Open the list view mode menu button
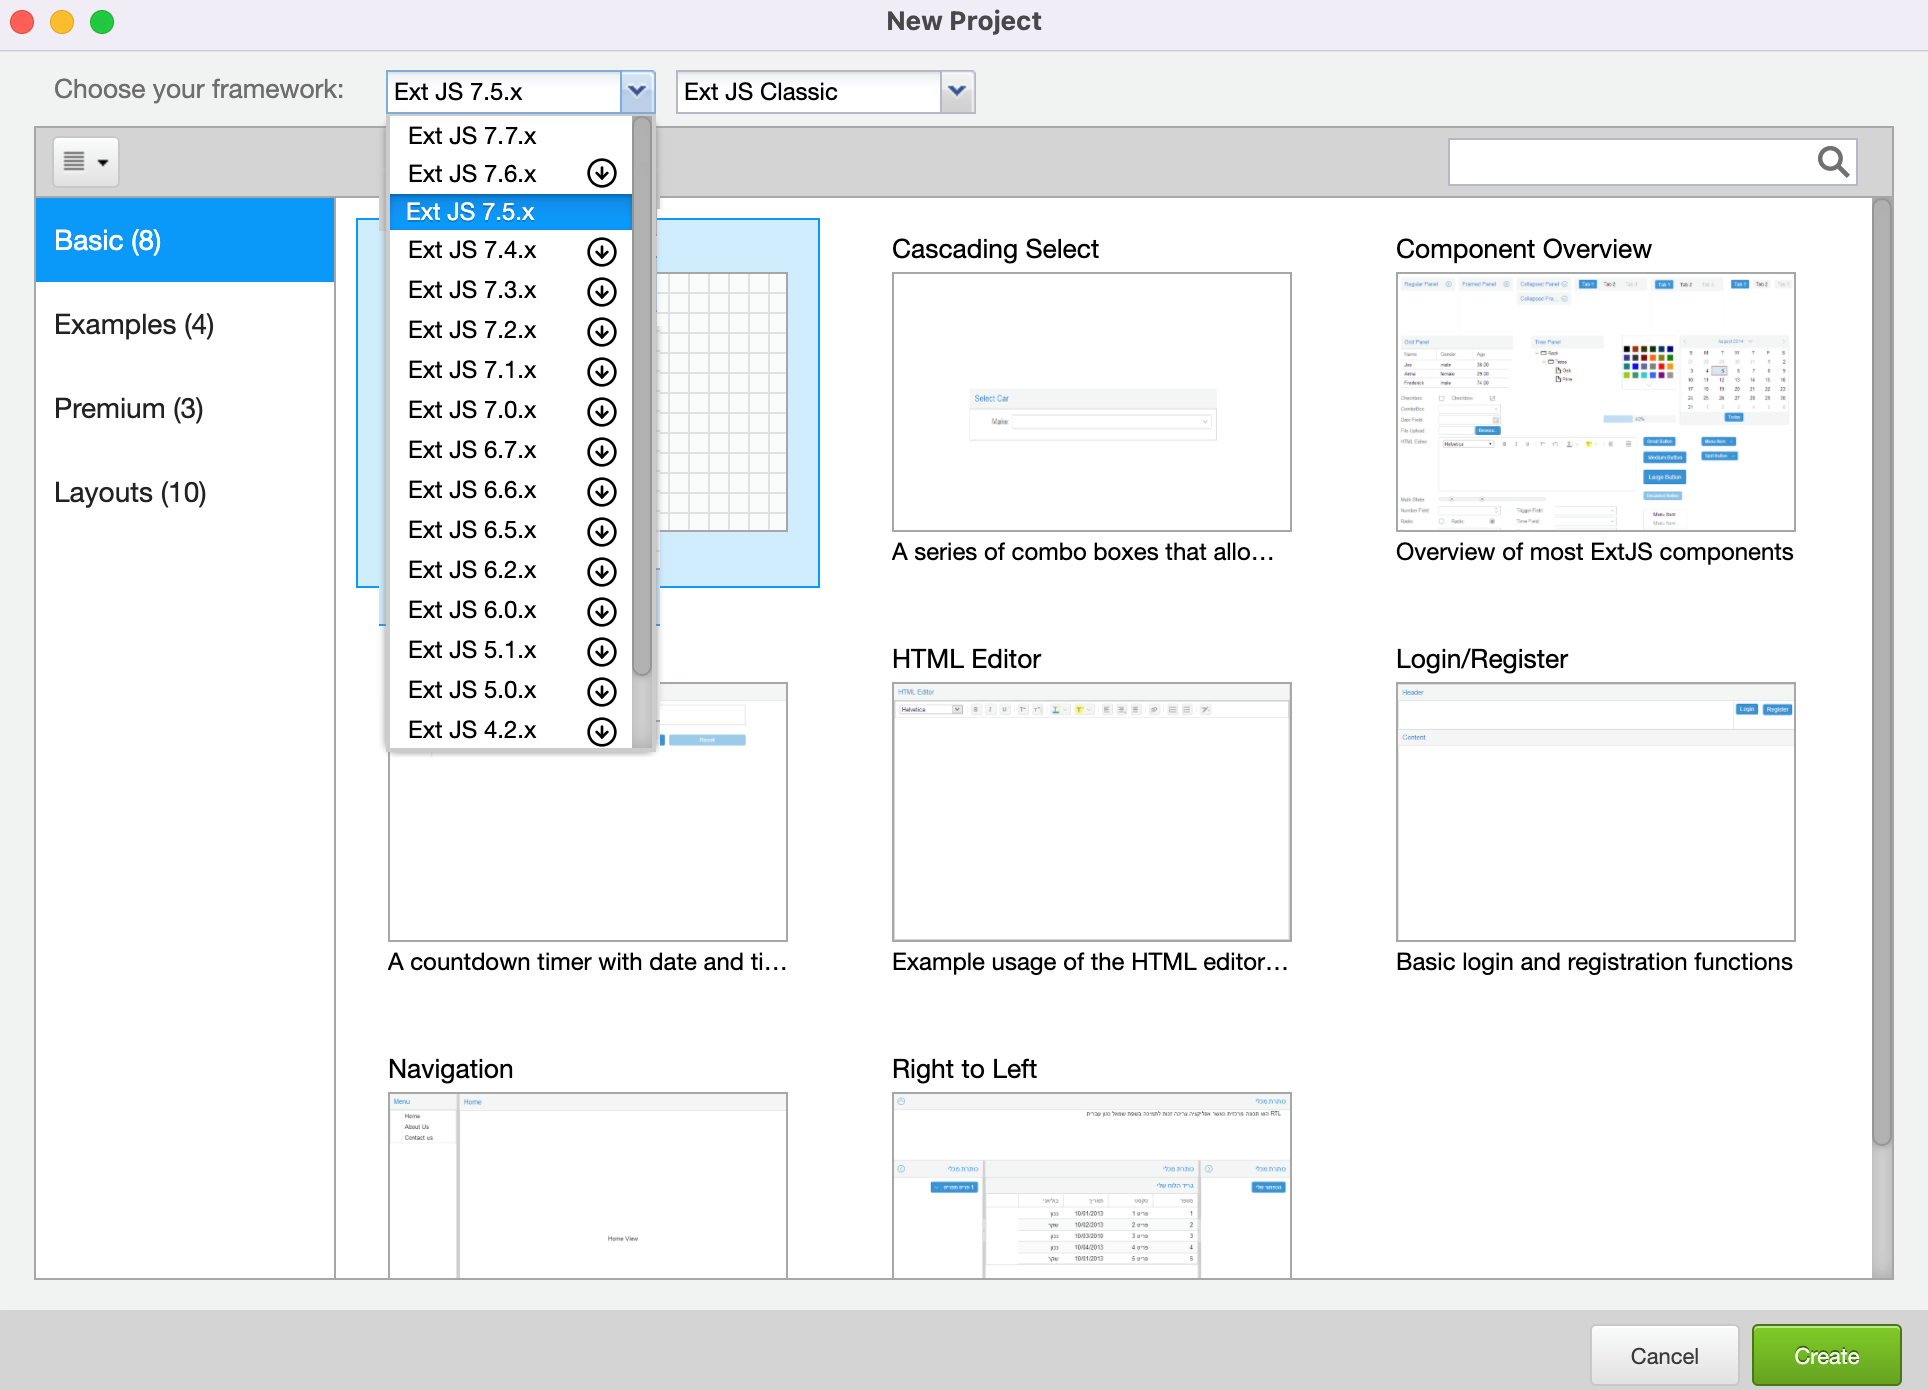 pyautogui.click(x=86, y=162)
